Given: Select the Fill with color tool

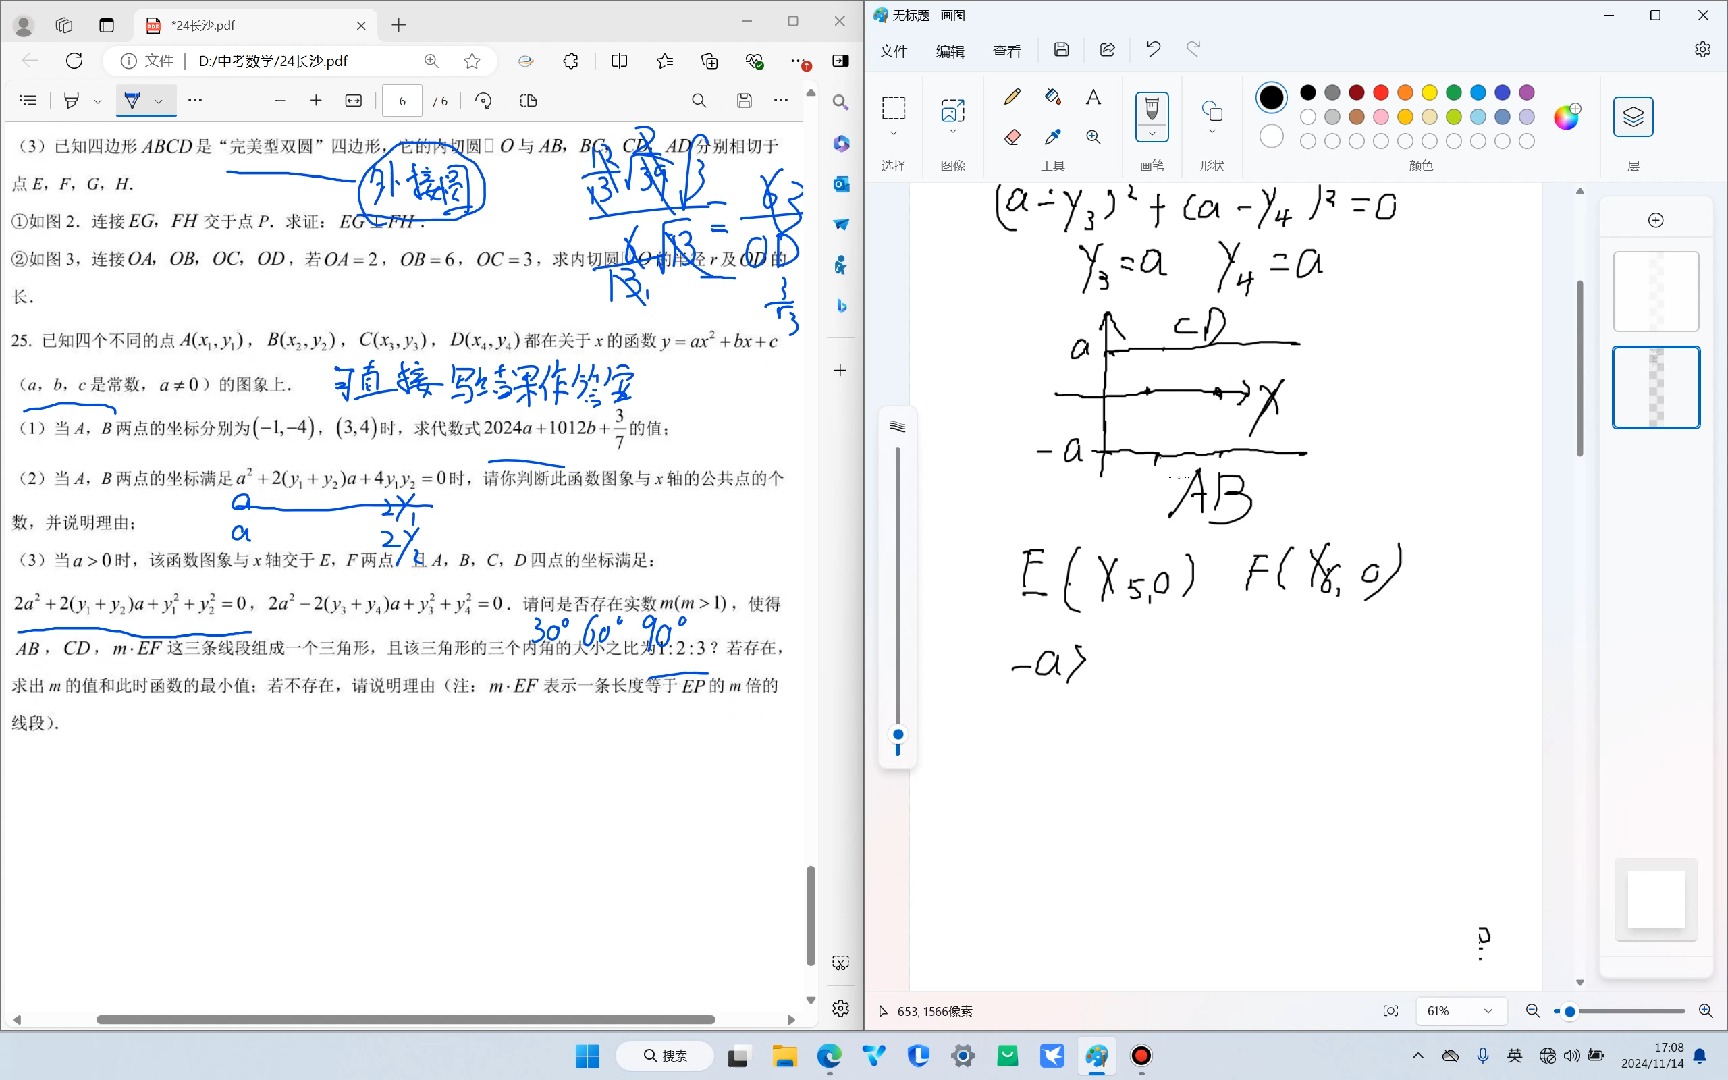Looking at the screenshot, I should point(1053,97).
